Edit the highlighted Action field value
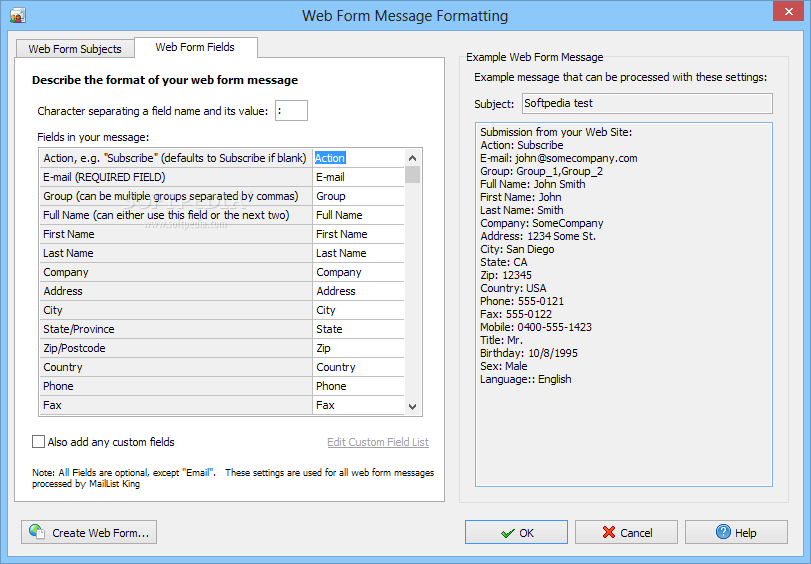Viewport: 811px width, 564px height. [x=358, y=158]
